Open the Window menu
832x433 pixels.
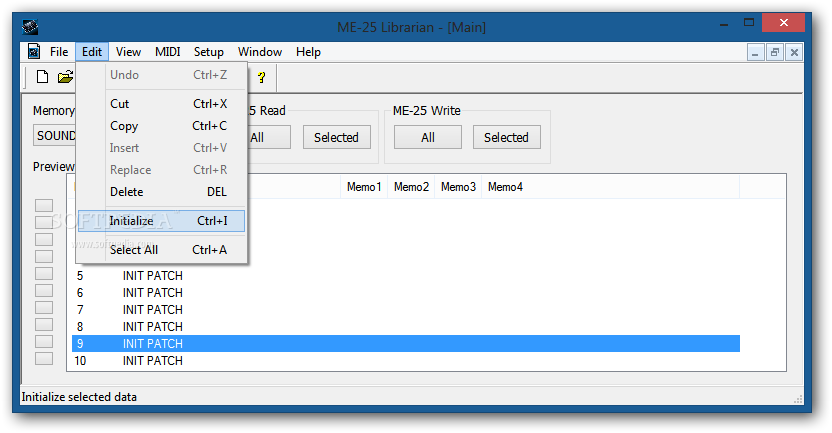[260, 52]
